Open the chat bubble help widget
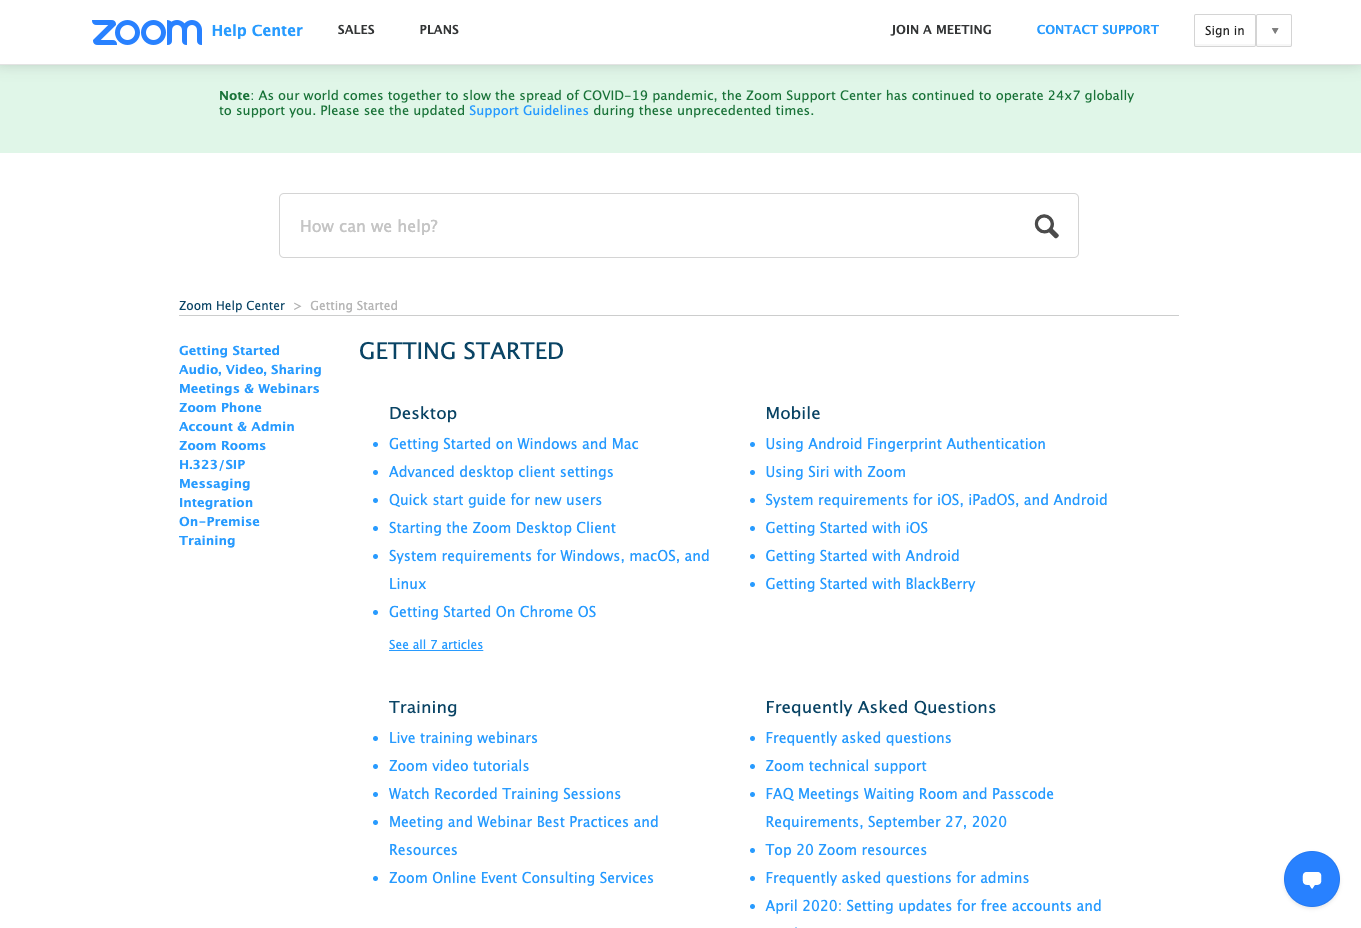This screenshot has height=928, width=1361. pos(1311,879)
